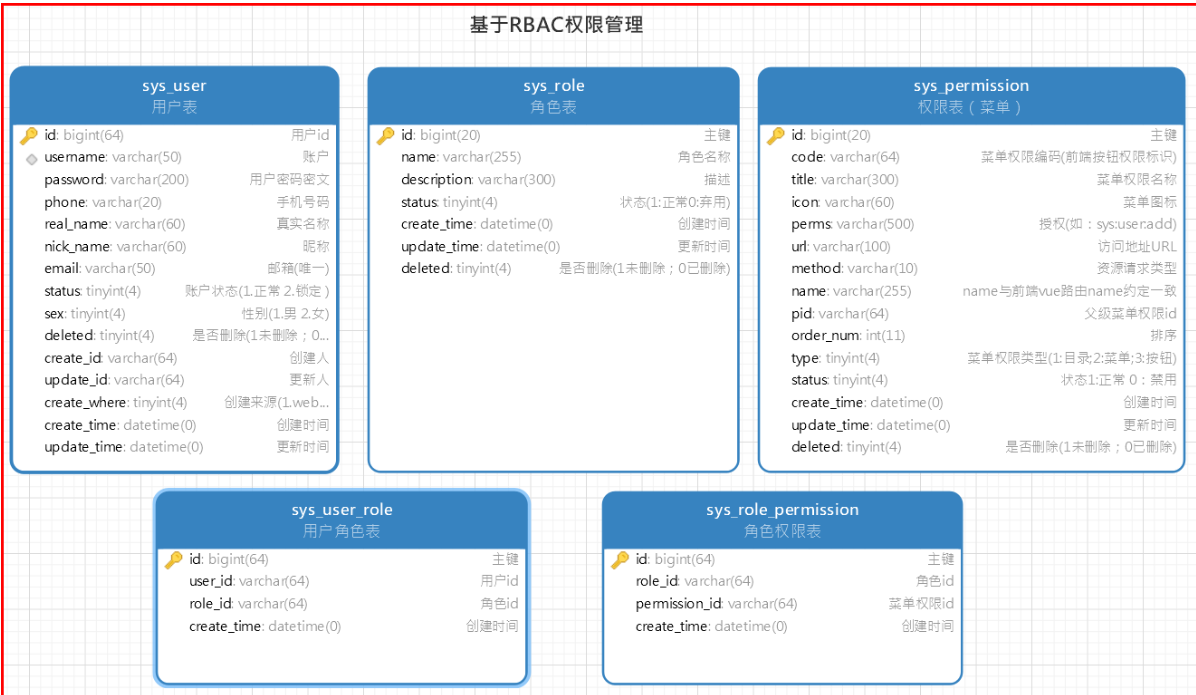
Task: Click the diagram title 基于RBAC权限管理
Action: [556, 25]
